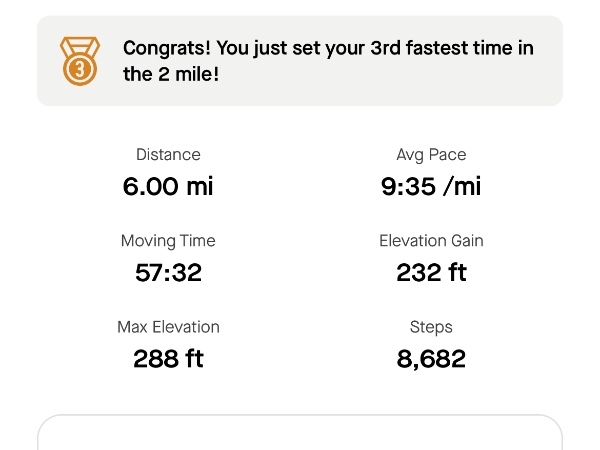Screen dimensions: 600x450
Task: Open the 2 mile congrats banner
Action: [x=300, y=61]
